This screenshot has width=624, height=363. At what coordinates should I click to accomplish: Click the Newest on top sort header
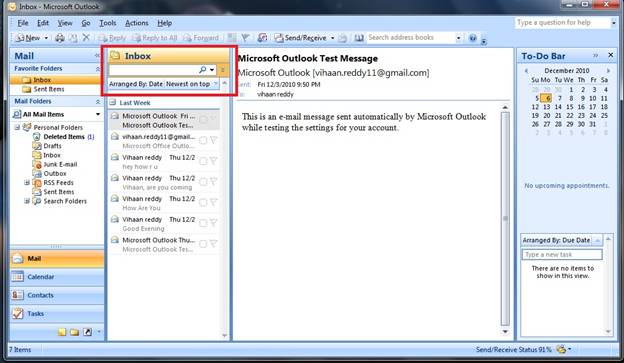(192, 84)
